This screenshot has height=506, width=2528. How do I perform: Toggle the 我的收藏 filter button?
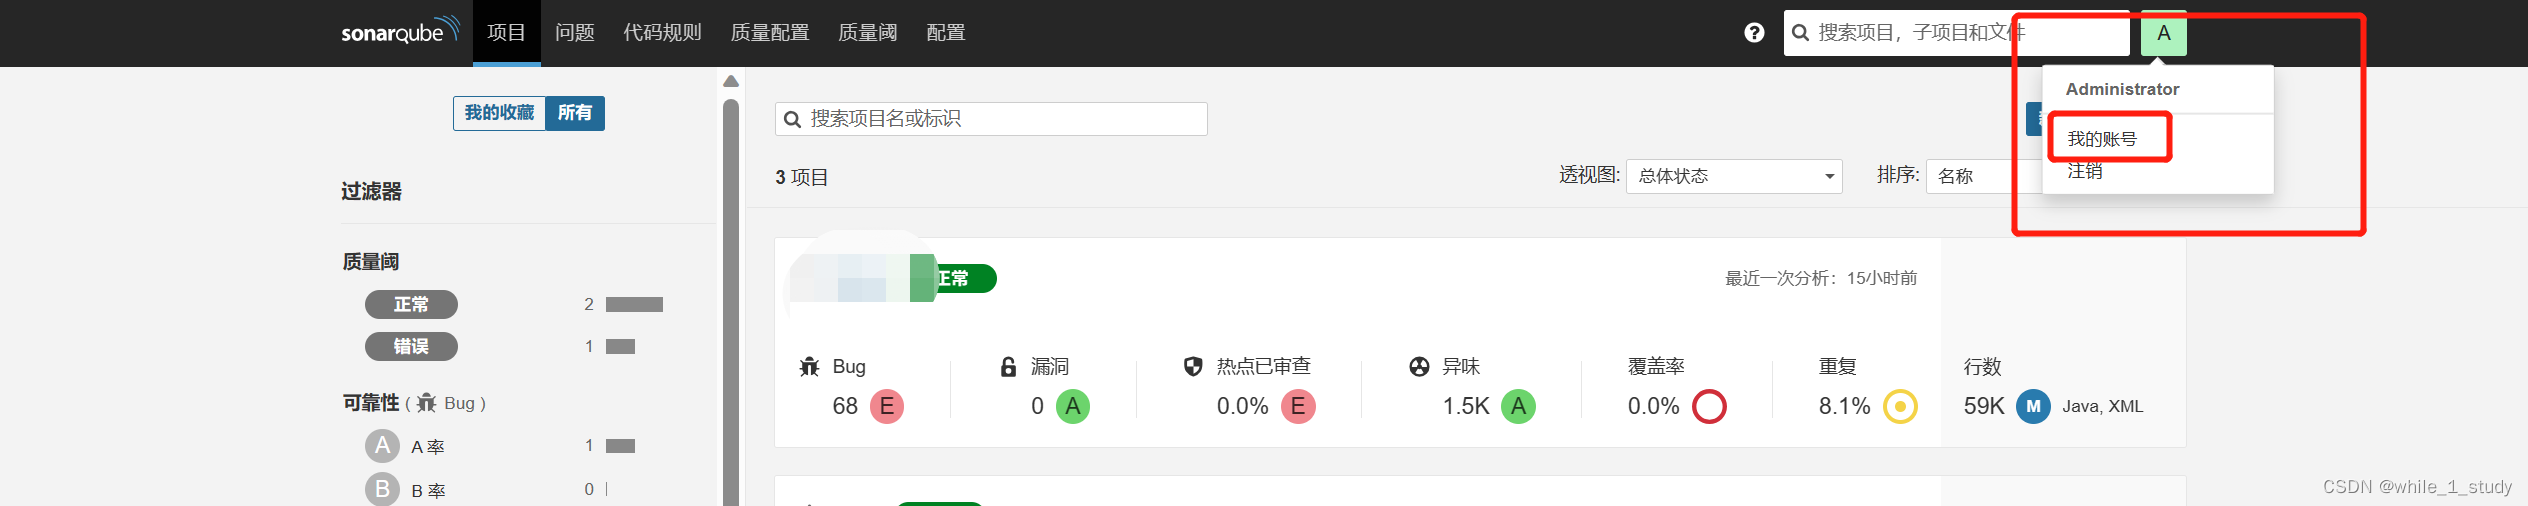point(499,113)
